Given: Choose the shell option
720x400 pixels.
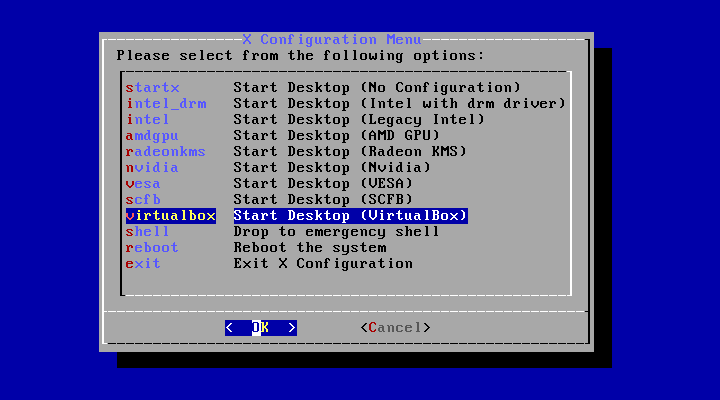Looking at the screenshot, I should [x=148, y=231].
